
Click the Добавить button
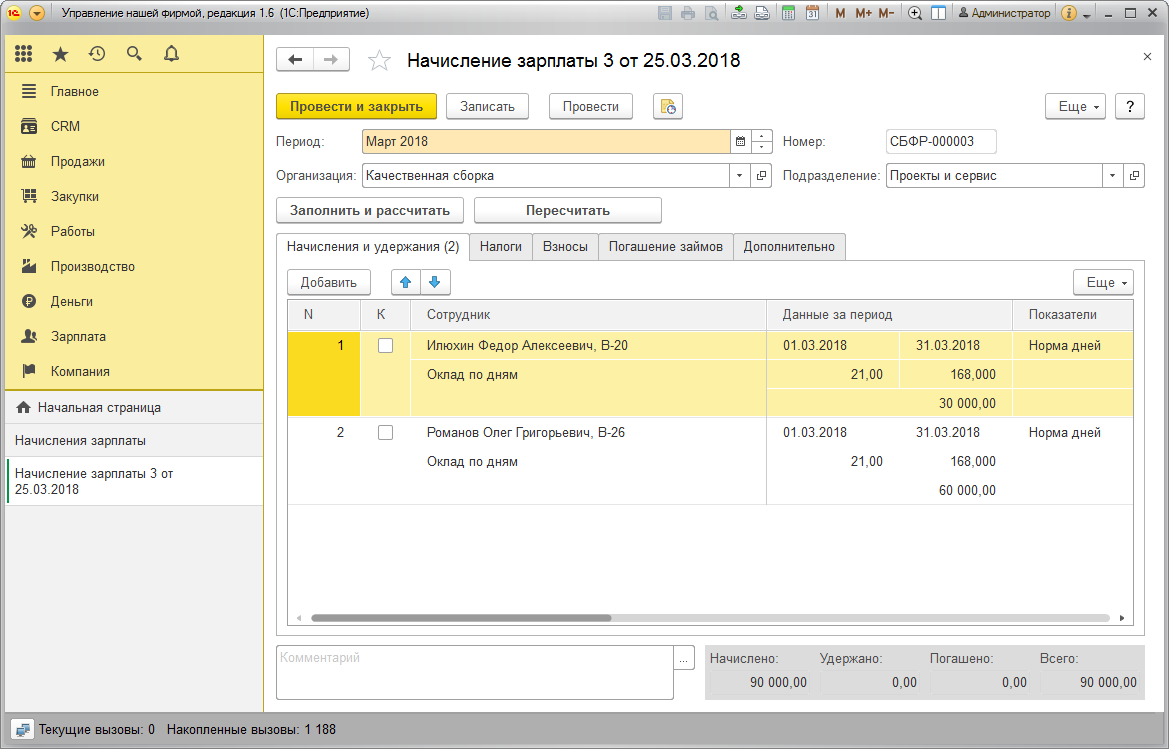[329, 282]
